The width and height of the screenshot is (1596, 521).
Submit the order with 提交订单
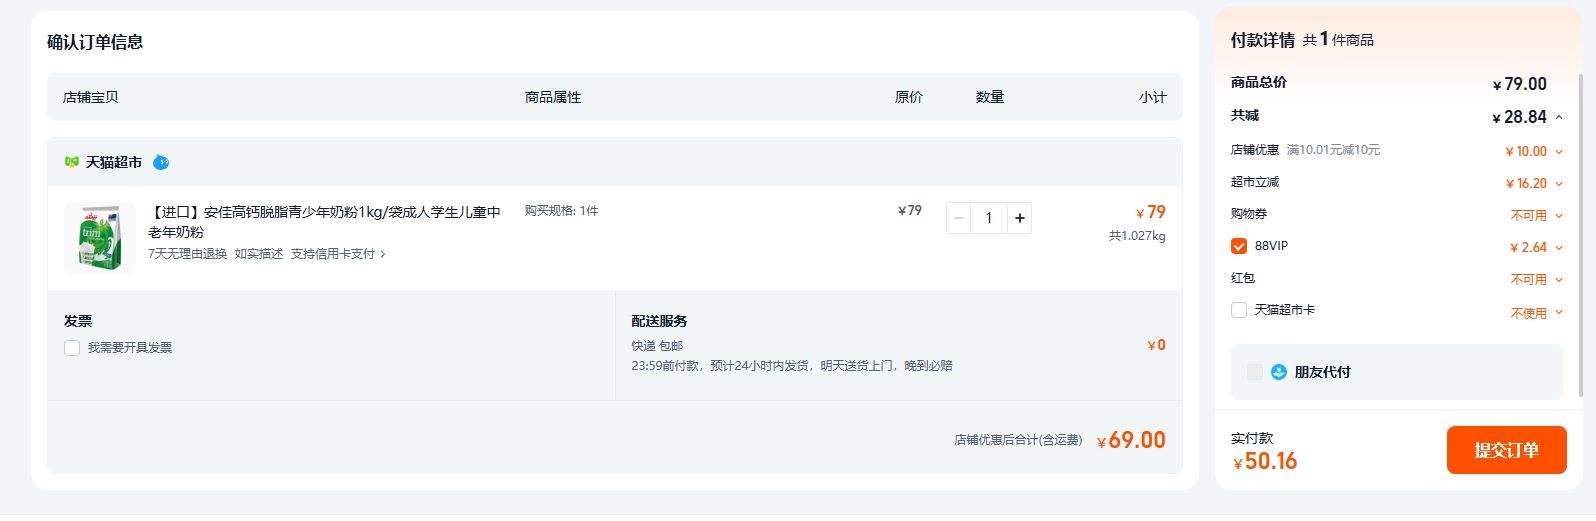pos(1506,450)
